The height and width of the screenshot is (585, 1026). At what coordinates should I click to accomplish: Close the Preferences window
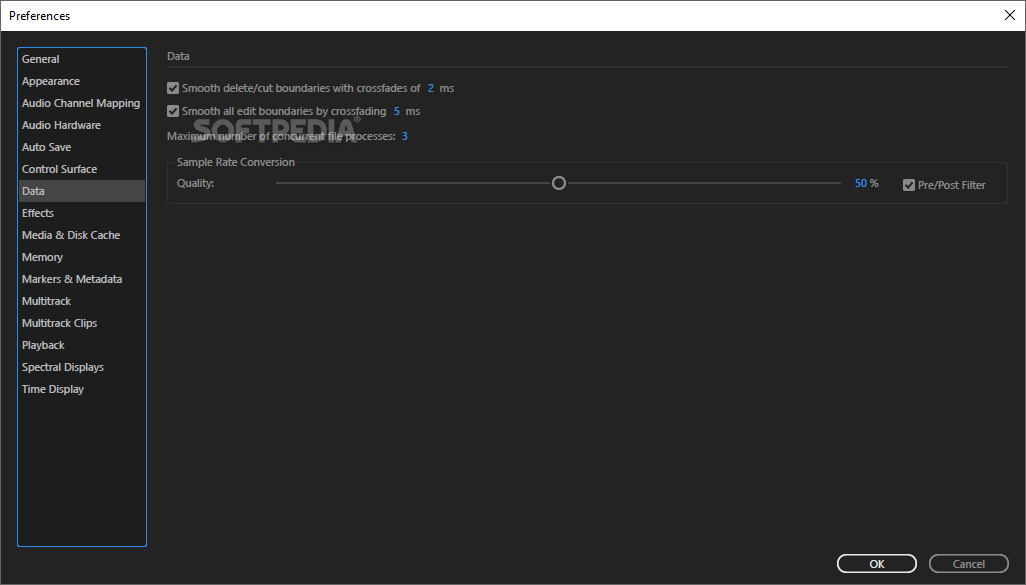(1010, 15)
